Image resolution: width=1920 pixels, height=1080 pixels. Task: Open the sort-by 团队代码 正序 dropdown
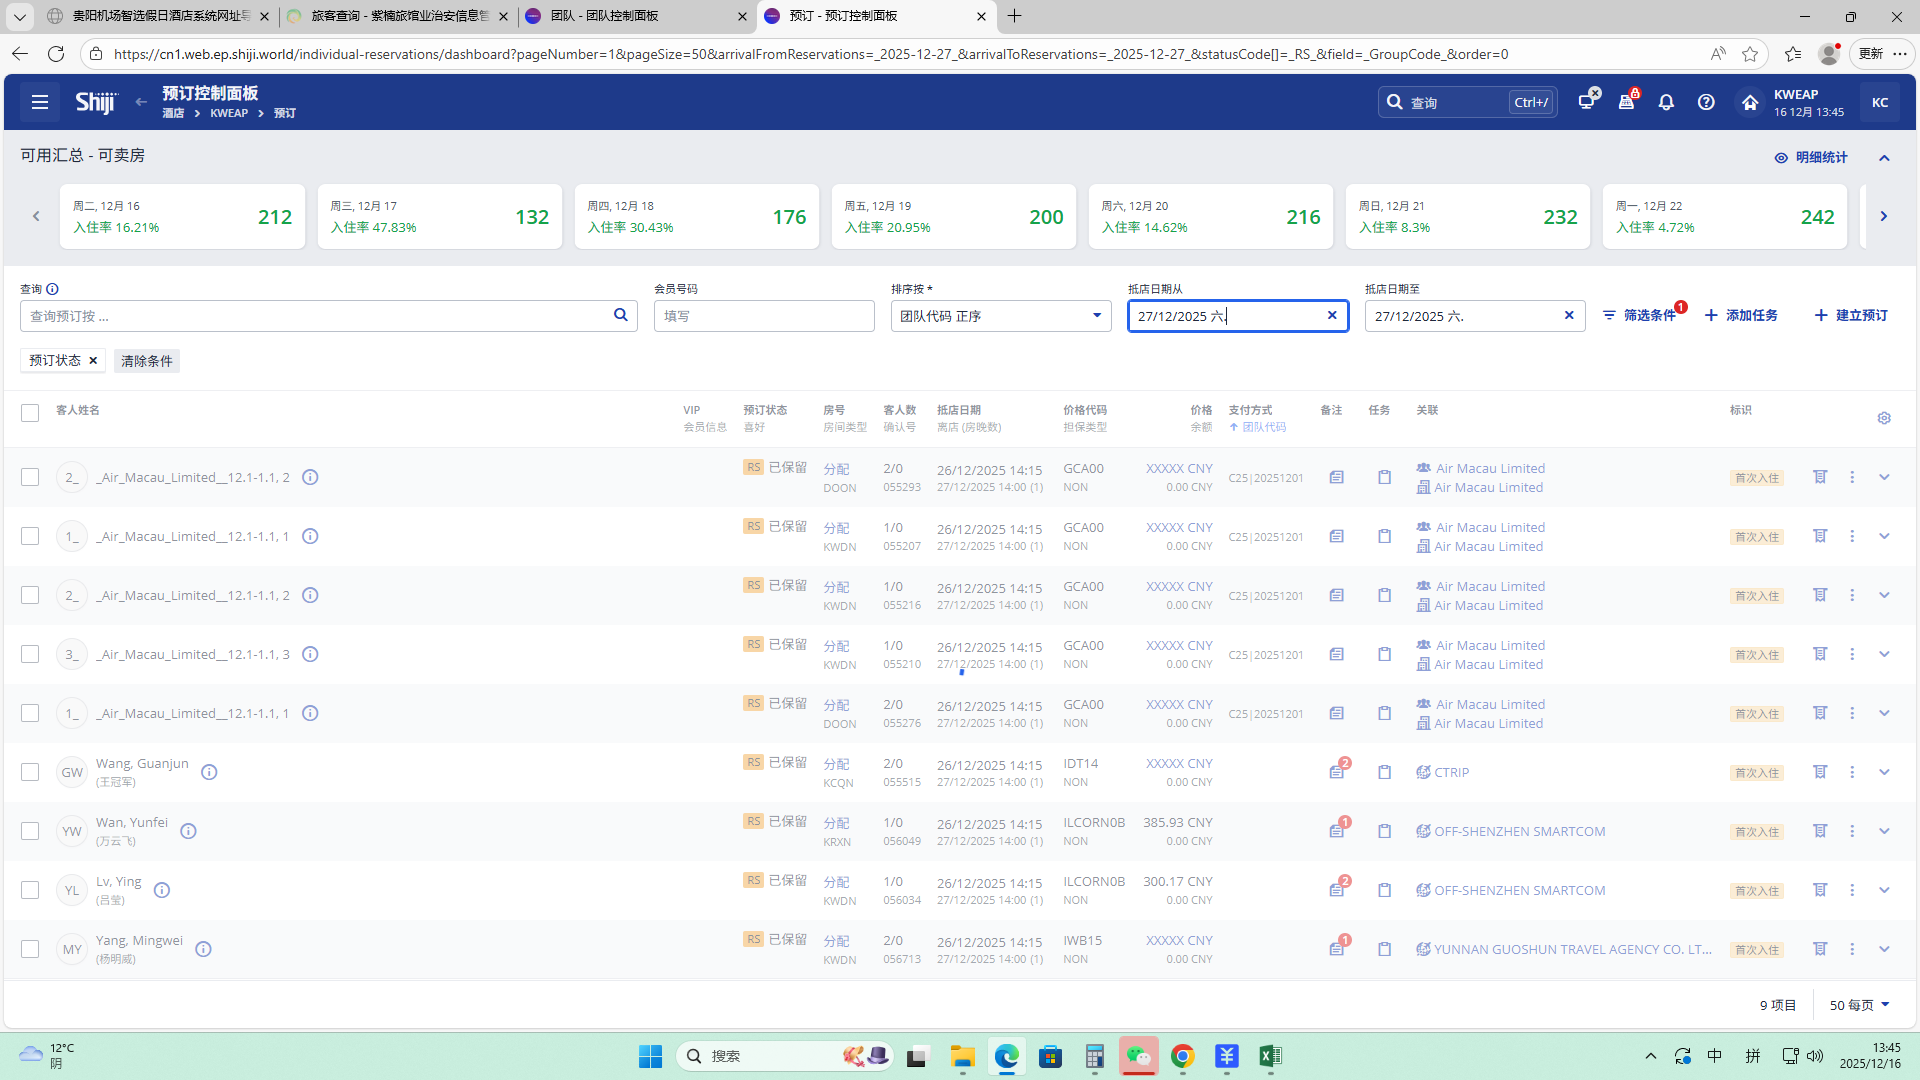pyautogui.click(x=1000, y=316)
